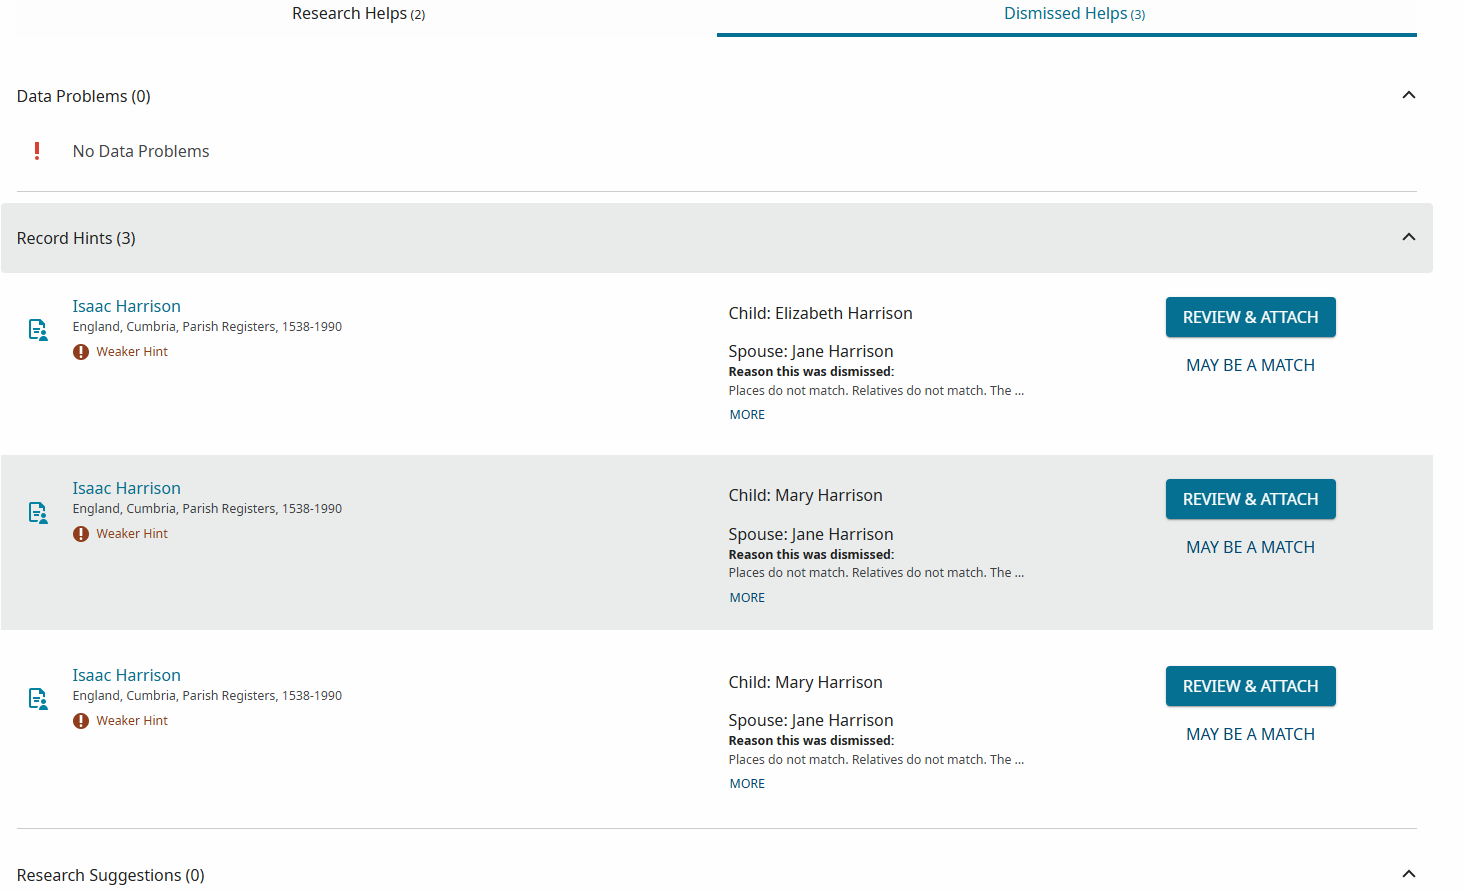Click the Weaker Hint warning icon in the Elizabeth Harrison row
1465x892 pixels.
(81, 352)
